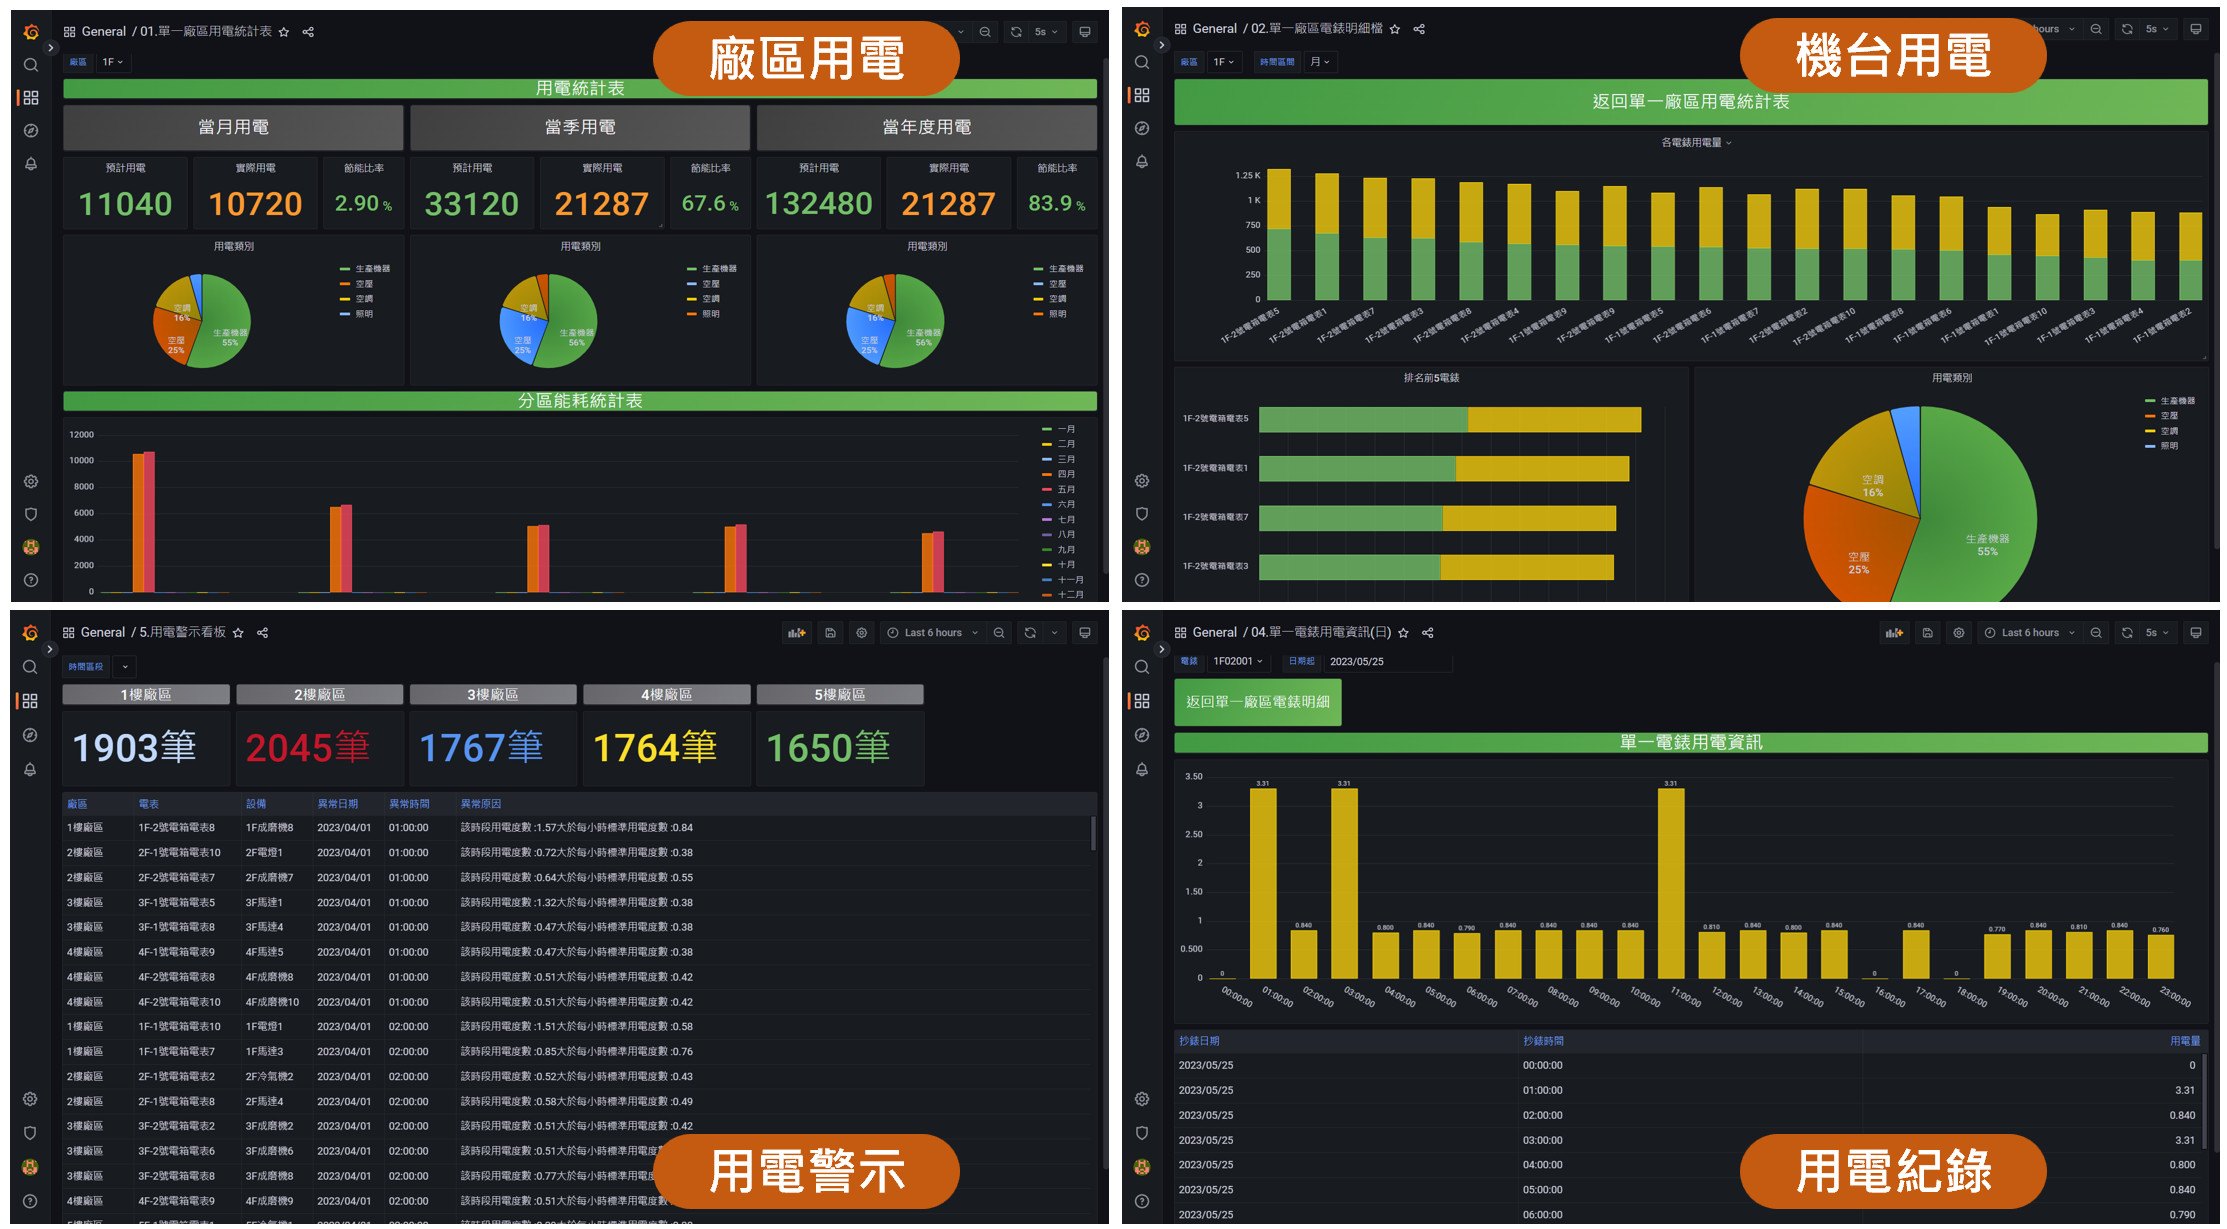
Task: Open Last 6 hours picker in 04.單一電錶用電資訊(日)
Action: tap(2030, 633)
